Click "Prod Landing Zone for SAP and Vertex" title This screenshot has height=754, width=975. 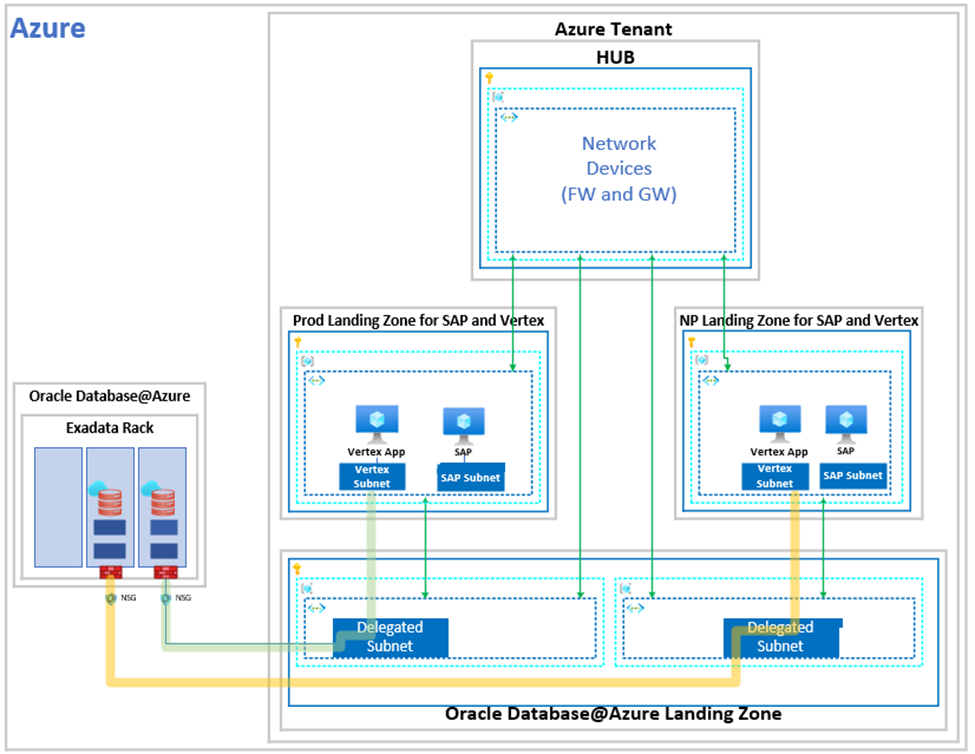(x=418, y=320)
